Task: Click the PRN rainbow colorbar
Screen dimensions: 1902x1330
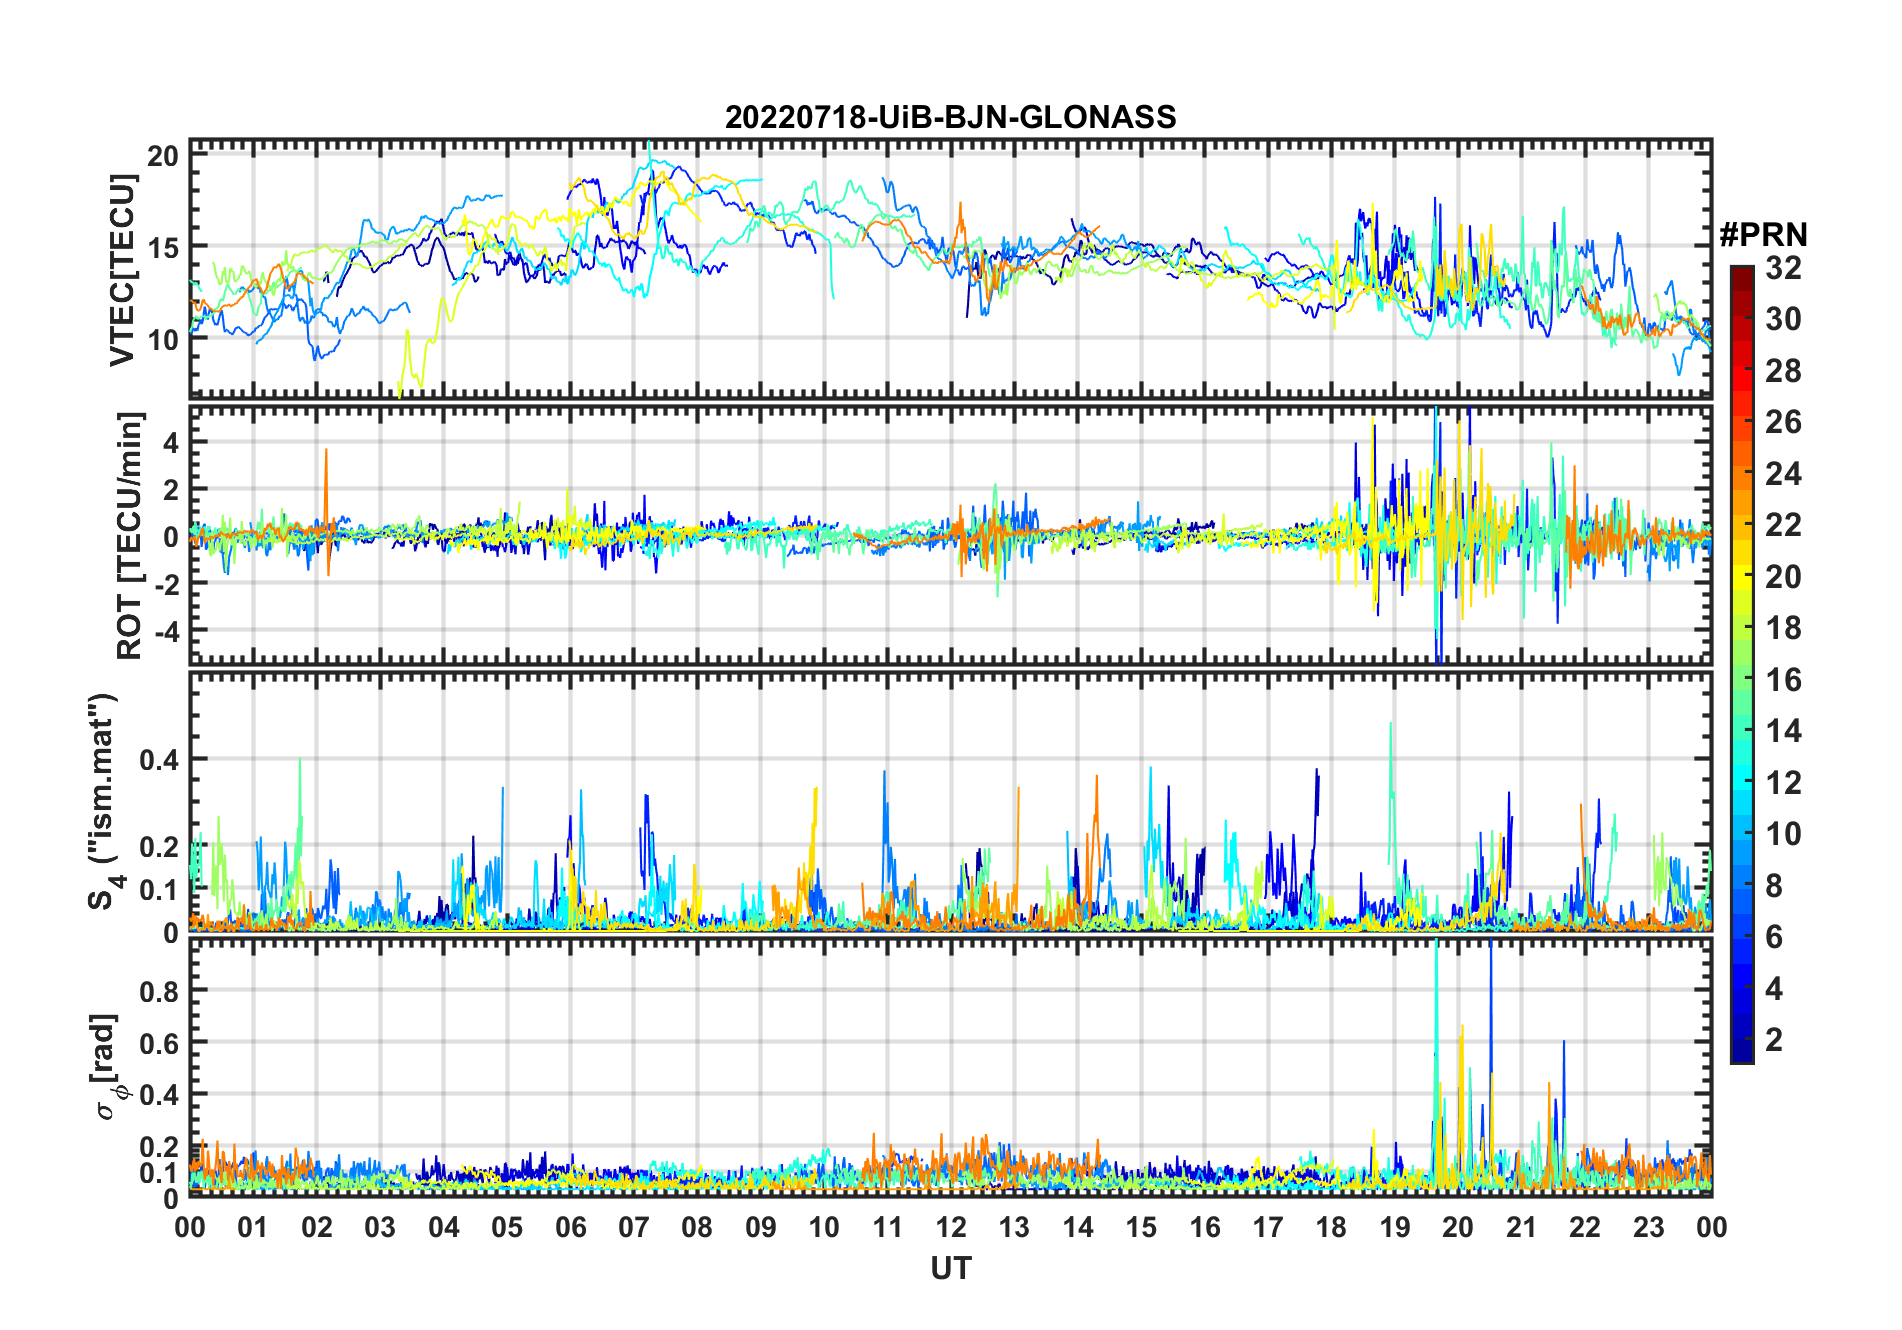Action: point(1742,664)
